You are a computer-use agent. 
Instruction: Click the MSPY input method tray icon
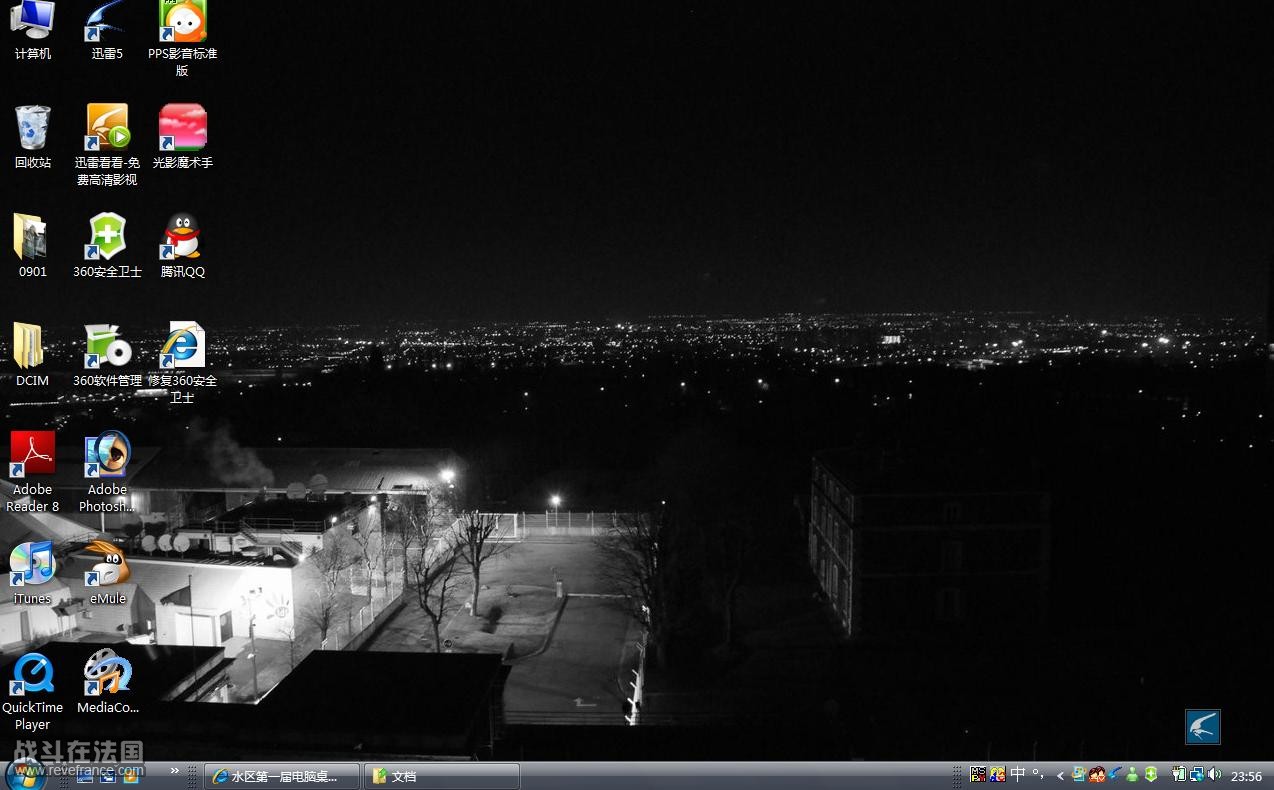(x=978, y=774)
